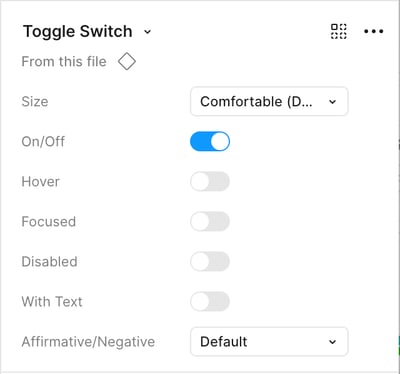Screen dimensions: 400x374
Task: Click the Toggle Switch component name
Action: 78,32
